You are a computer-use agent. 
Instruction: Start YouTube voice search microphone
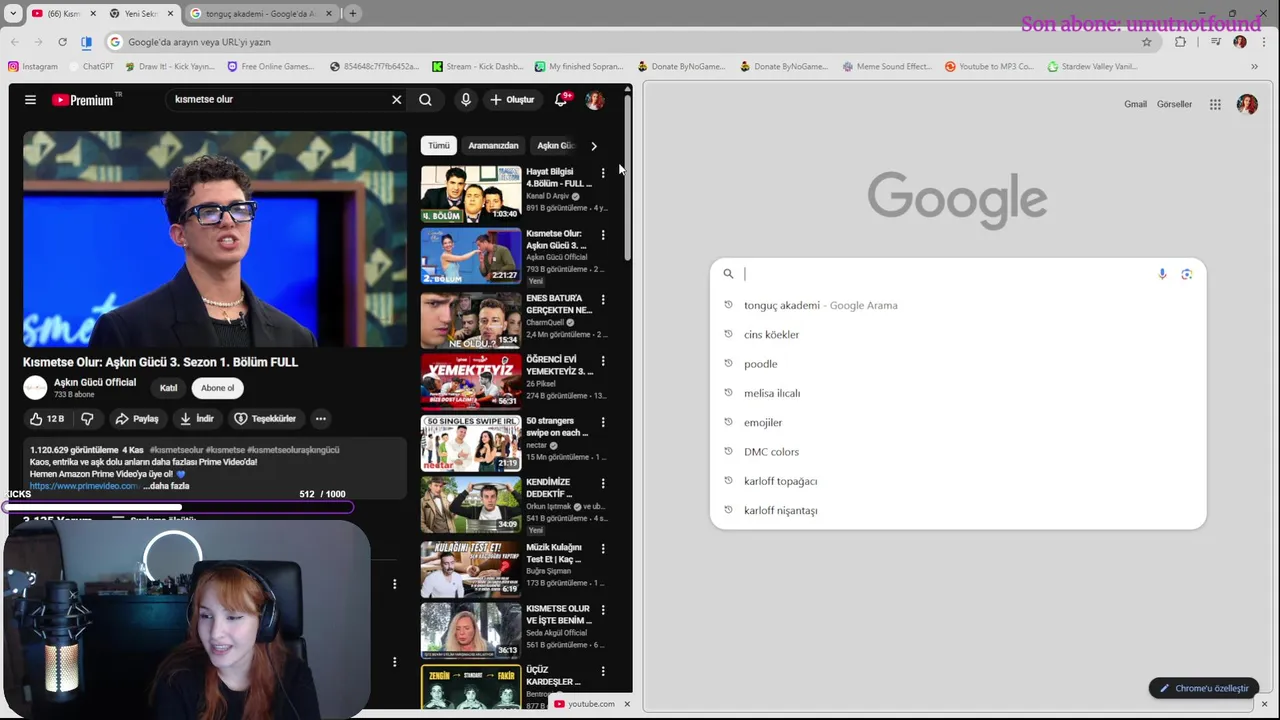click(465, 100)
